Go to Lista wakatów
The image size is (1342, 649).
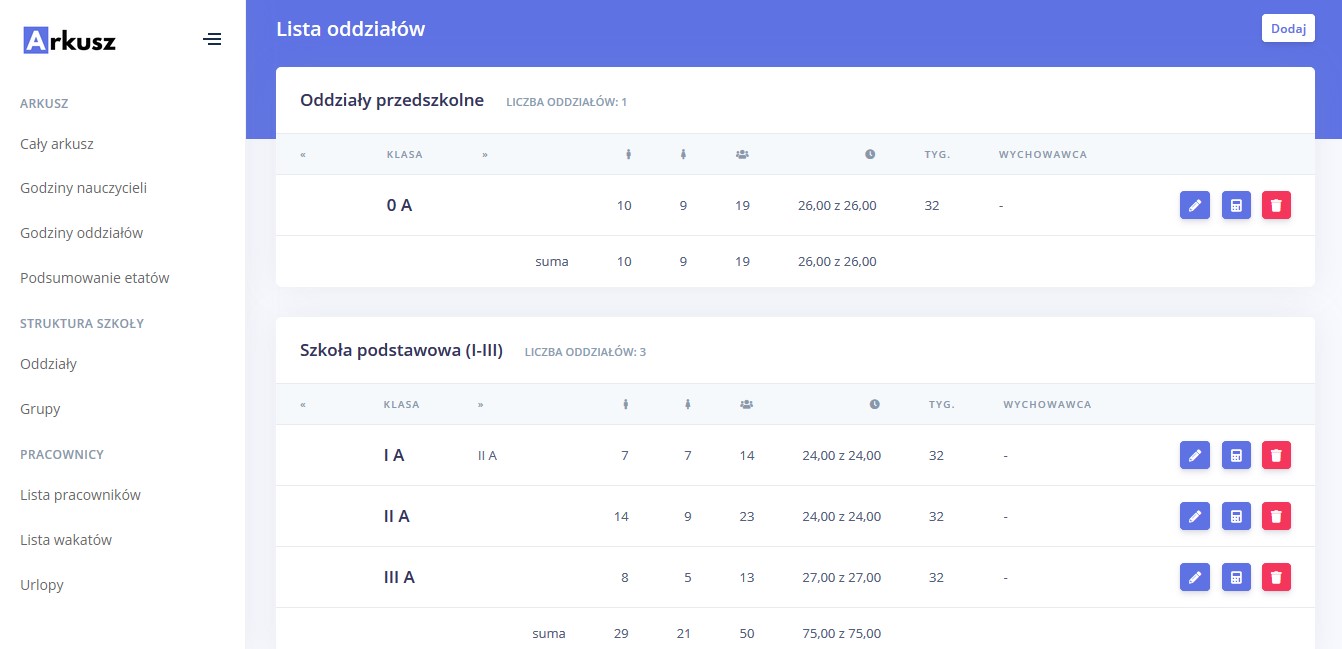point(66,539)
